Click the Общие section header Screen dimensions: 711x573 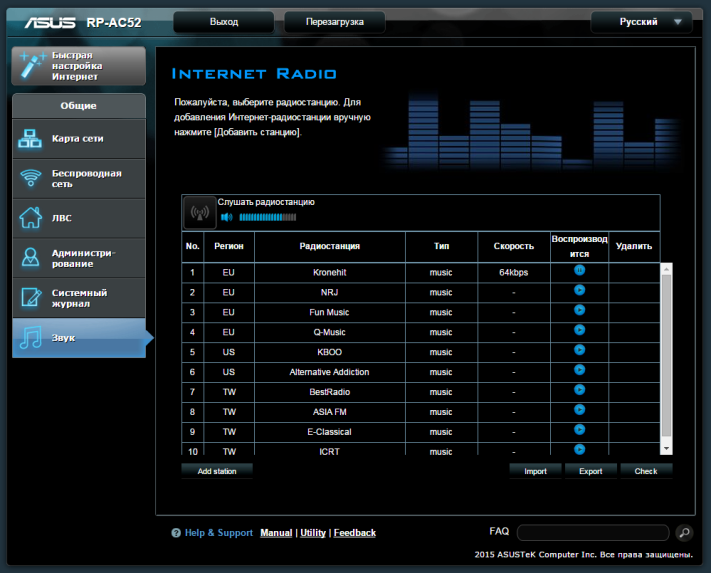79,106
